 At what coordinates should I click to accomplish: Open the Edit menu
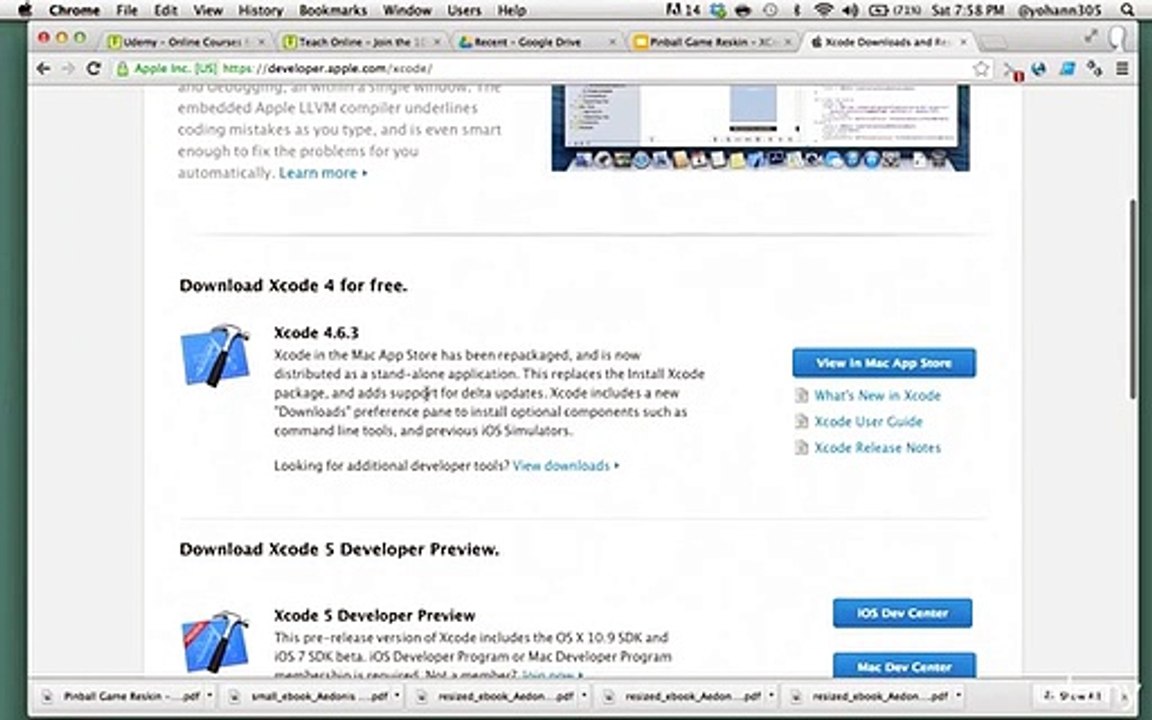click(166, 10)
